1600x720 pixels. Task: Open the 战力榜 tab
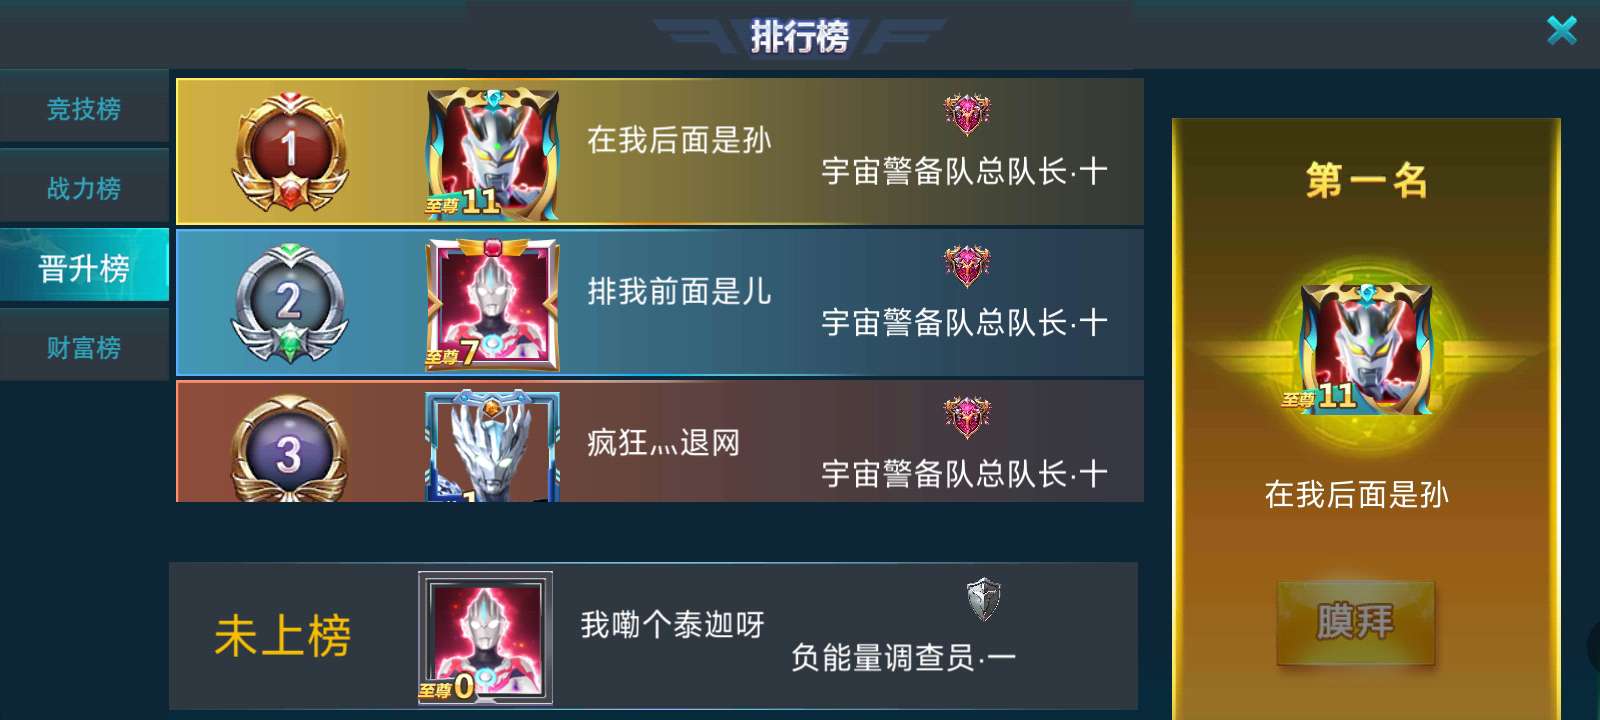pos(84,188)
